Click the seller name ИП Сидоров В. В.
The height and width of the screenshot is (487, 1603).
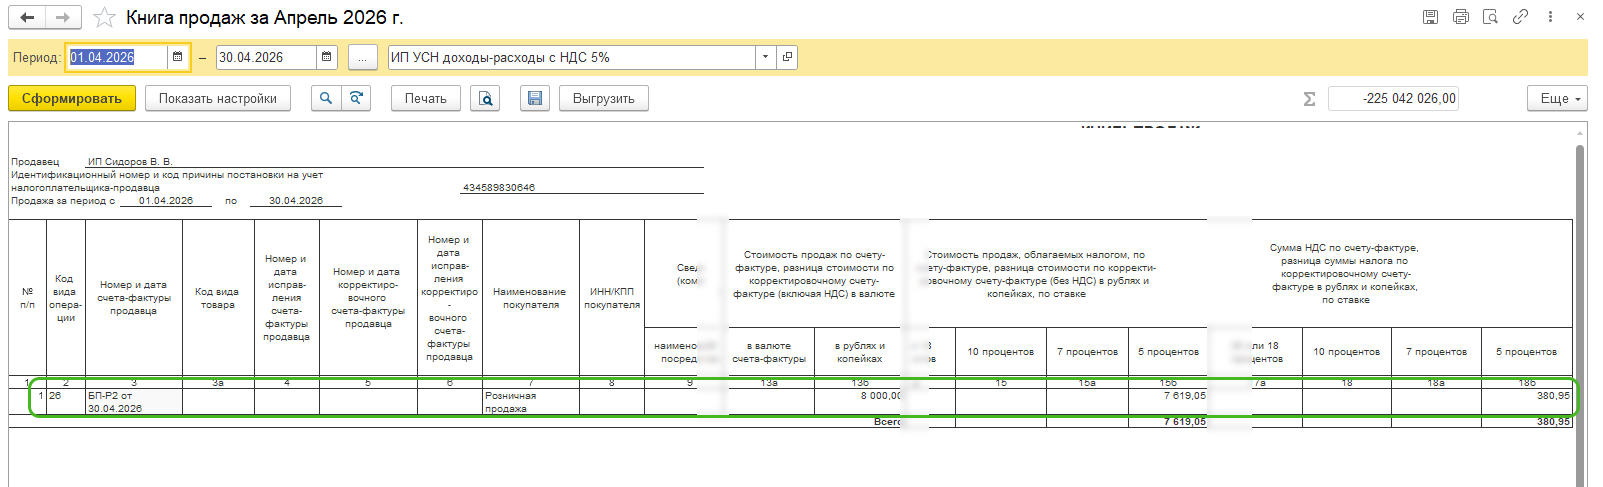(130, 161)
